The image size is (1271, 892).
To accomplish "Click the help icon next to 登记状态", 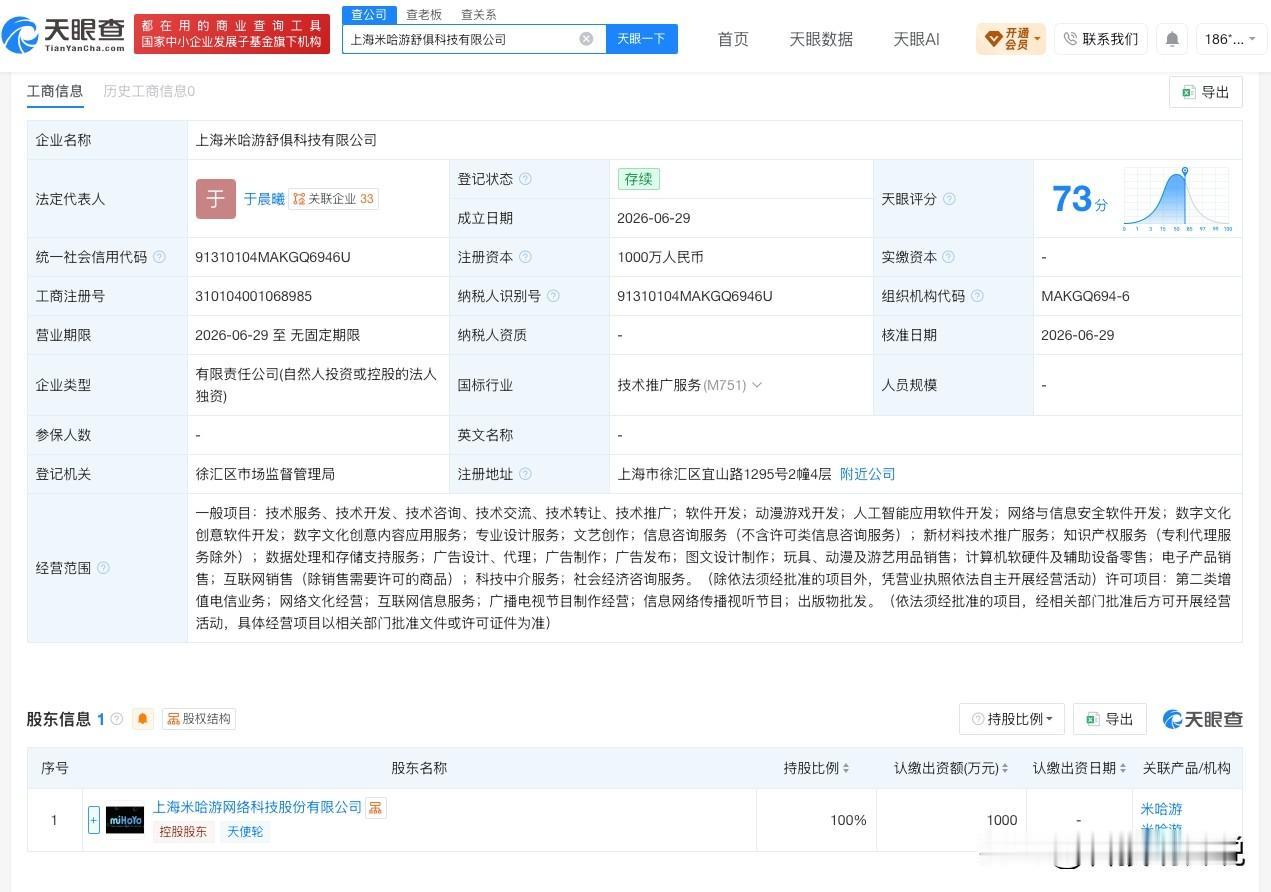I will point(525,179).
